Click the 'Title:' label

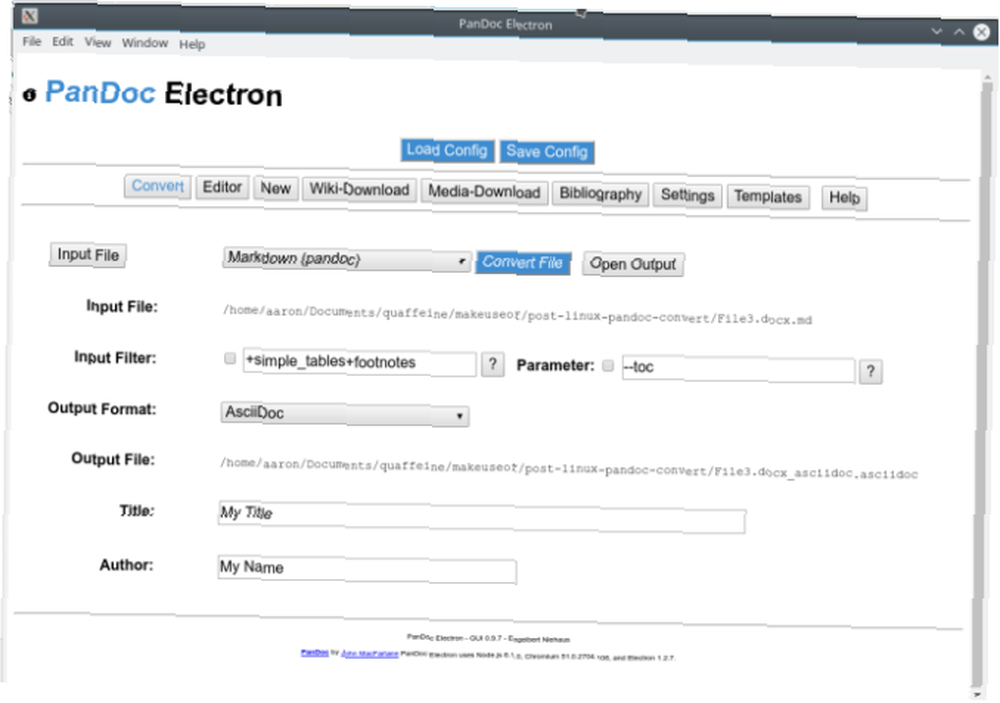point(137,511)
